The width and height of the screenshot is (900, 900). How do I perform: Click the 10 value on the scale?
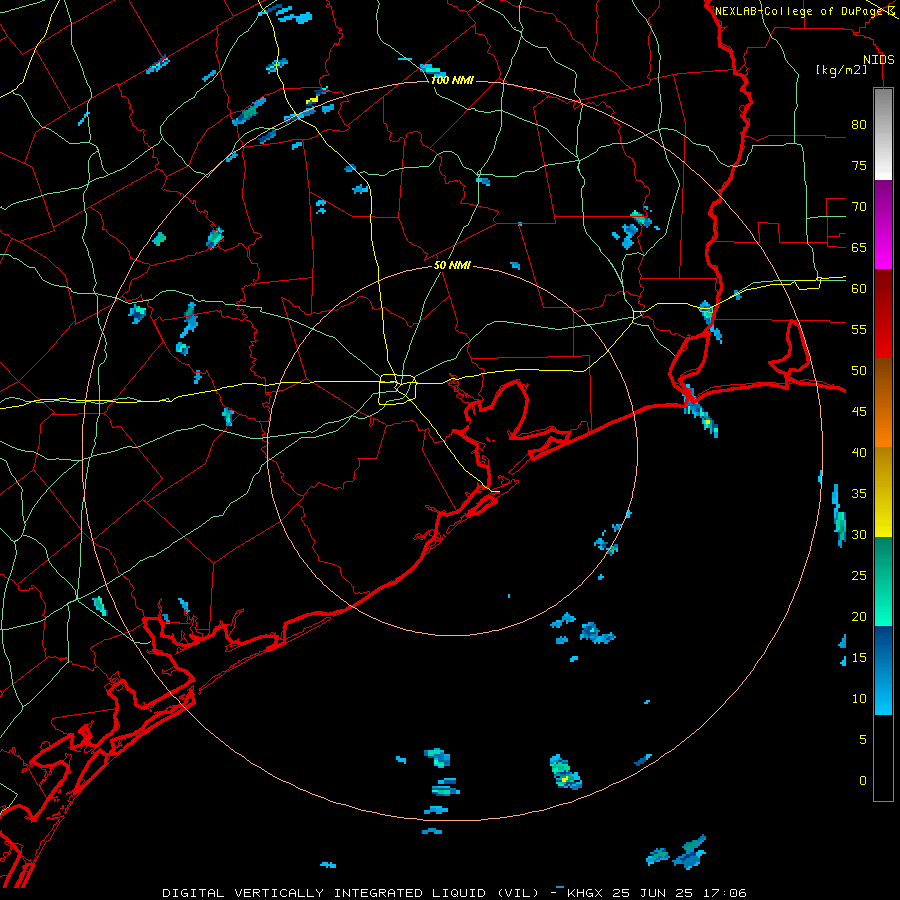859,699
